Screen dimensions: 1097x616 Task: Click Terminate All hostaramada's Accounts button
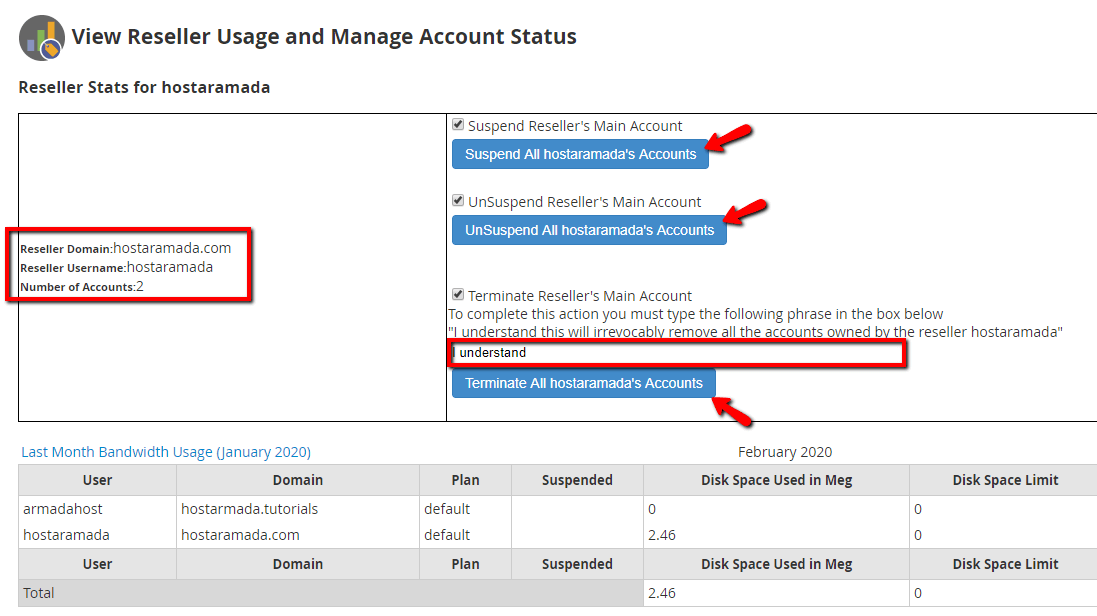(583, 384)
